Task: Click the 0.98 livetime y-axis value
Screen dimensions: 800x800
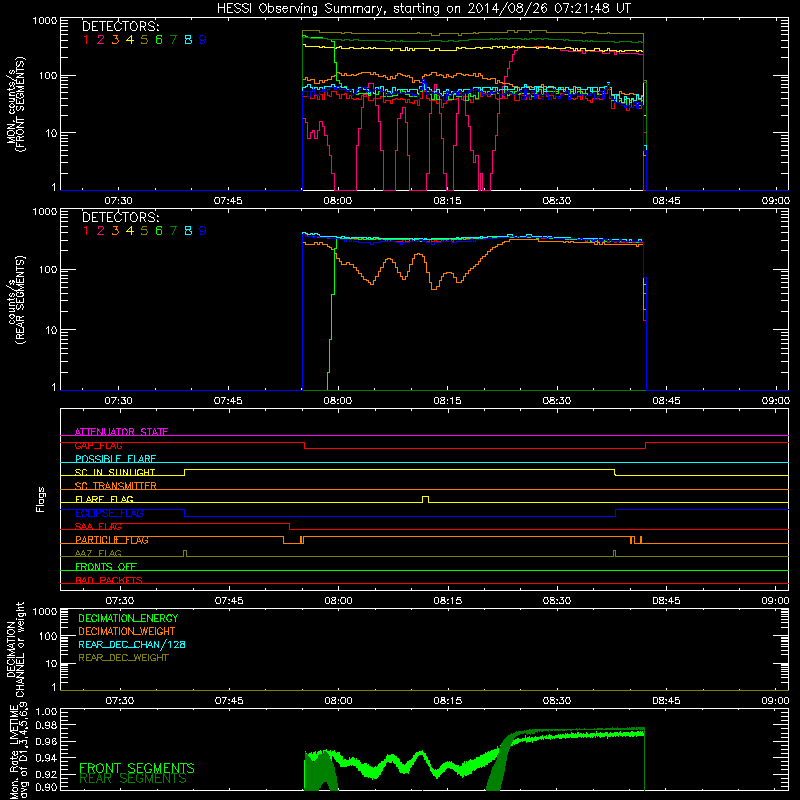Action: tap(46, 725)
